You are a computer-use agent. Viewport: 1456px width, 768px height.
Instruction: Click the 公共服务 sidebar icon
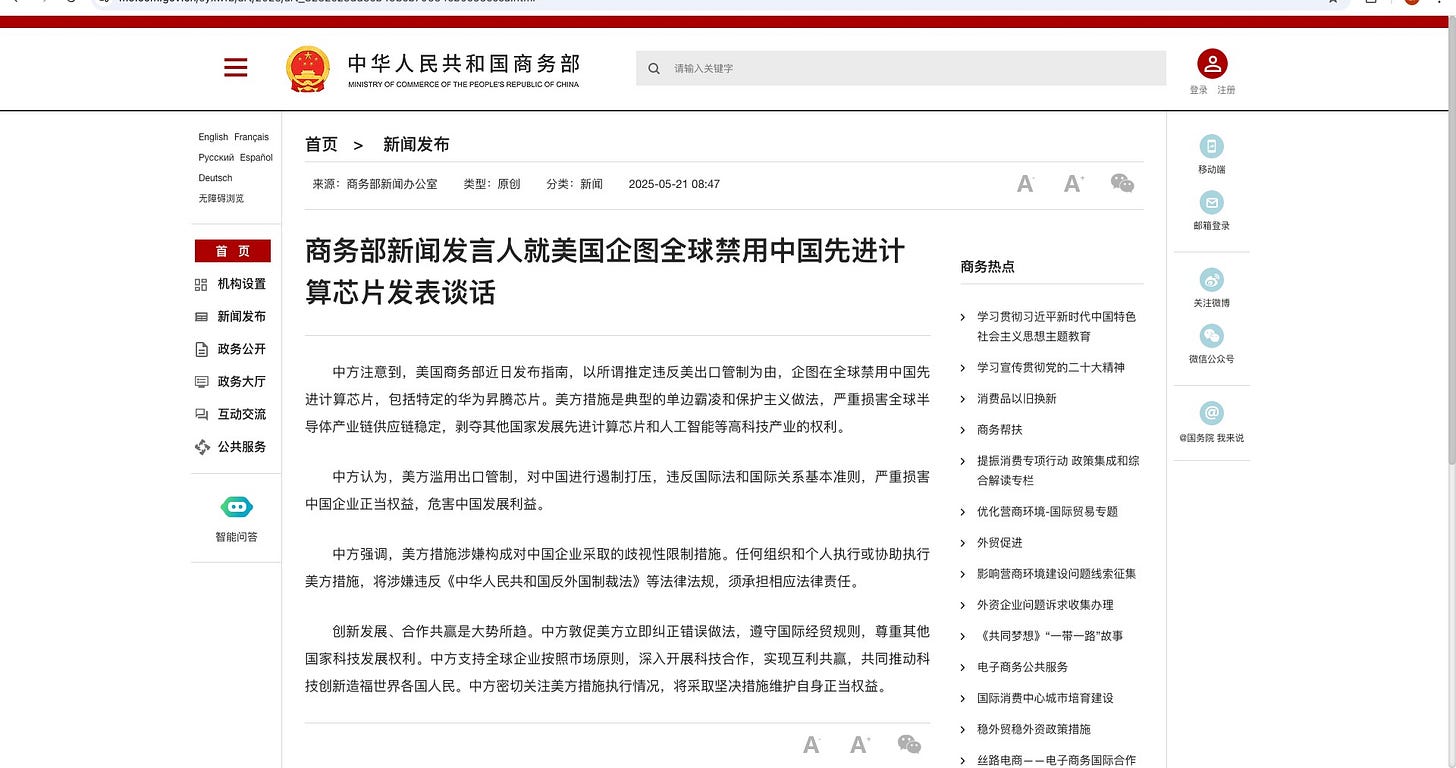[201, 447]
